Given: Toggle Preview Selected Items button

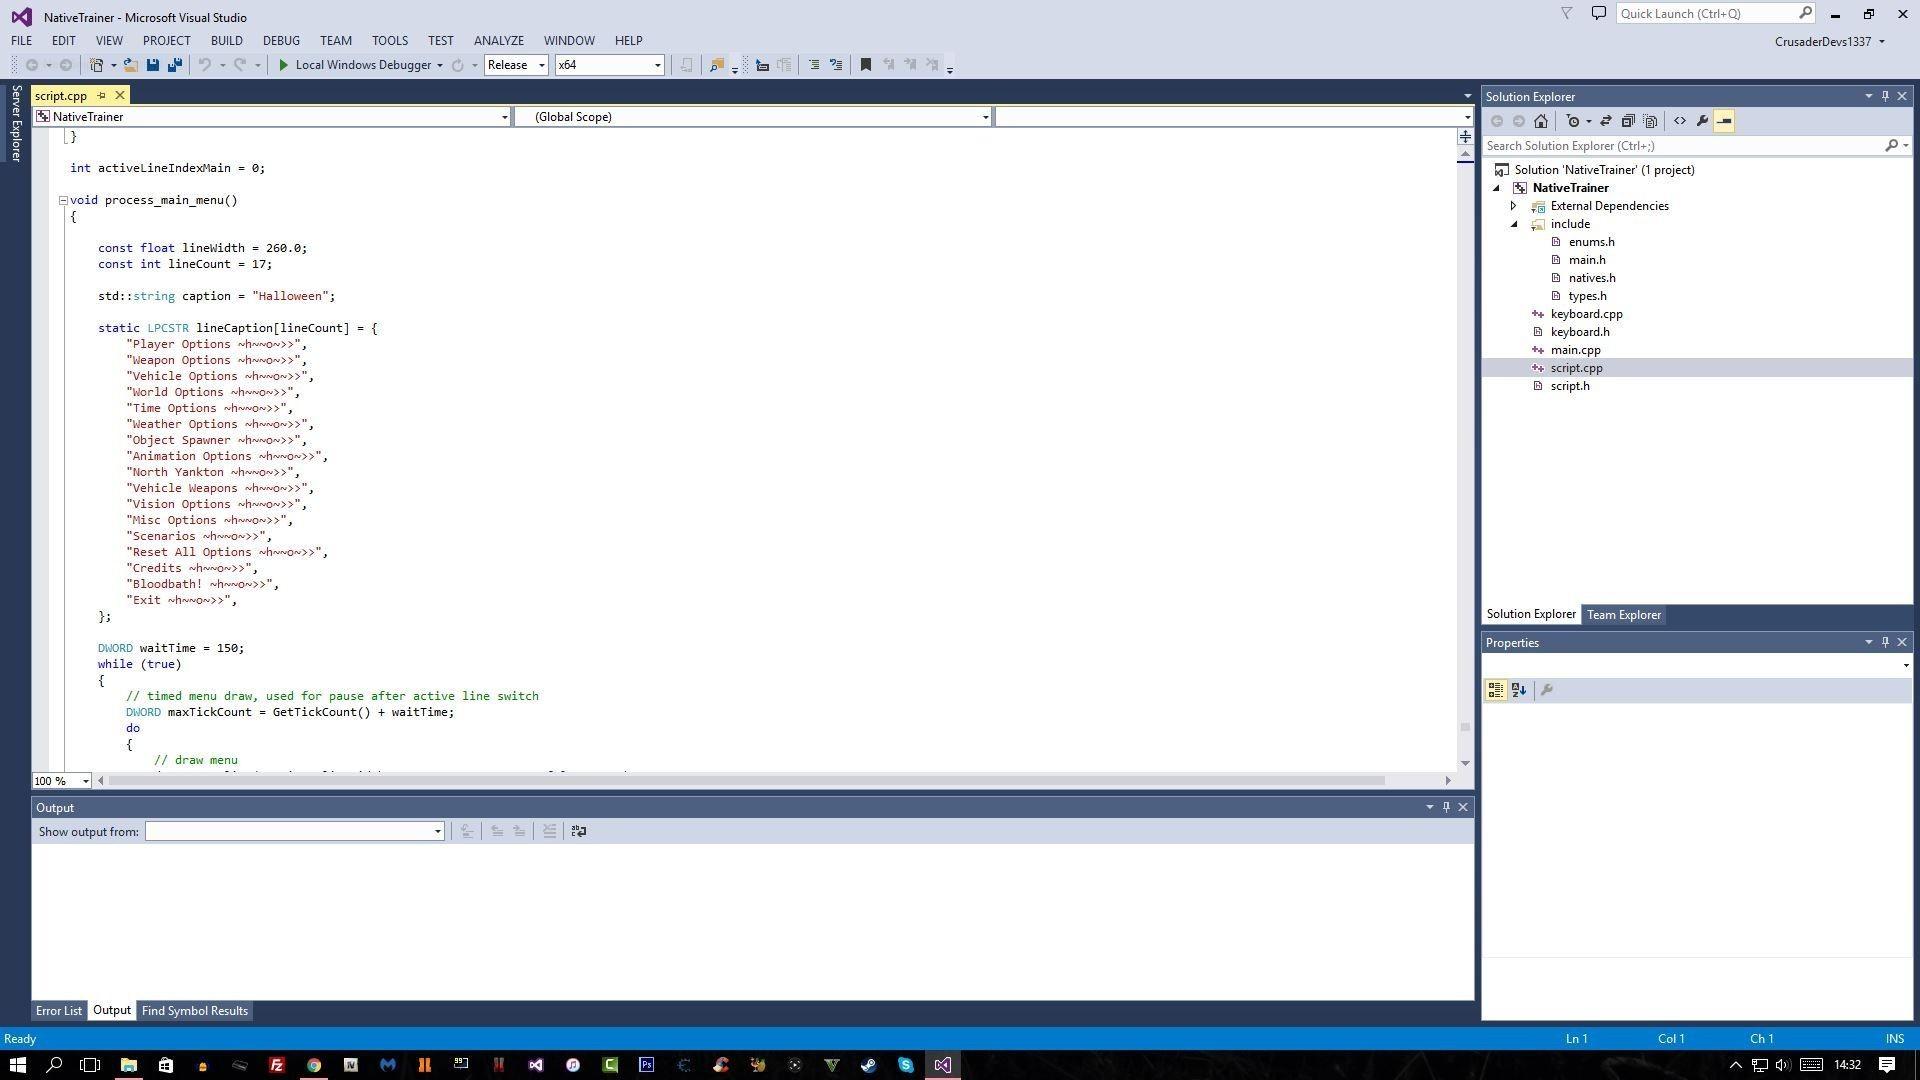Looking at the screenshot, I should (1724, 121).
